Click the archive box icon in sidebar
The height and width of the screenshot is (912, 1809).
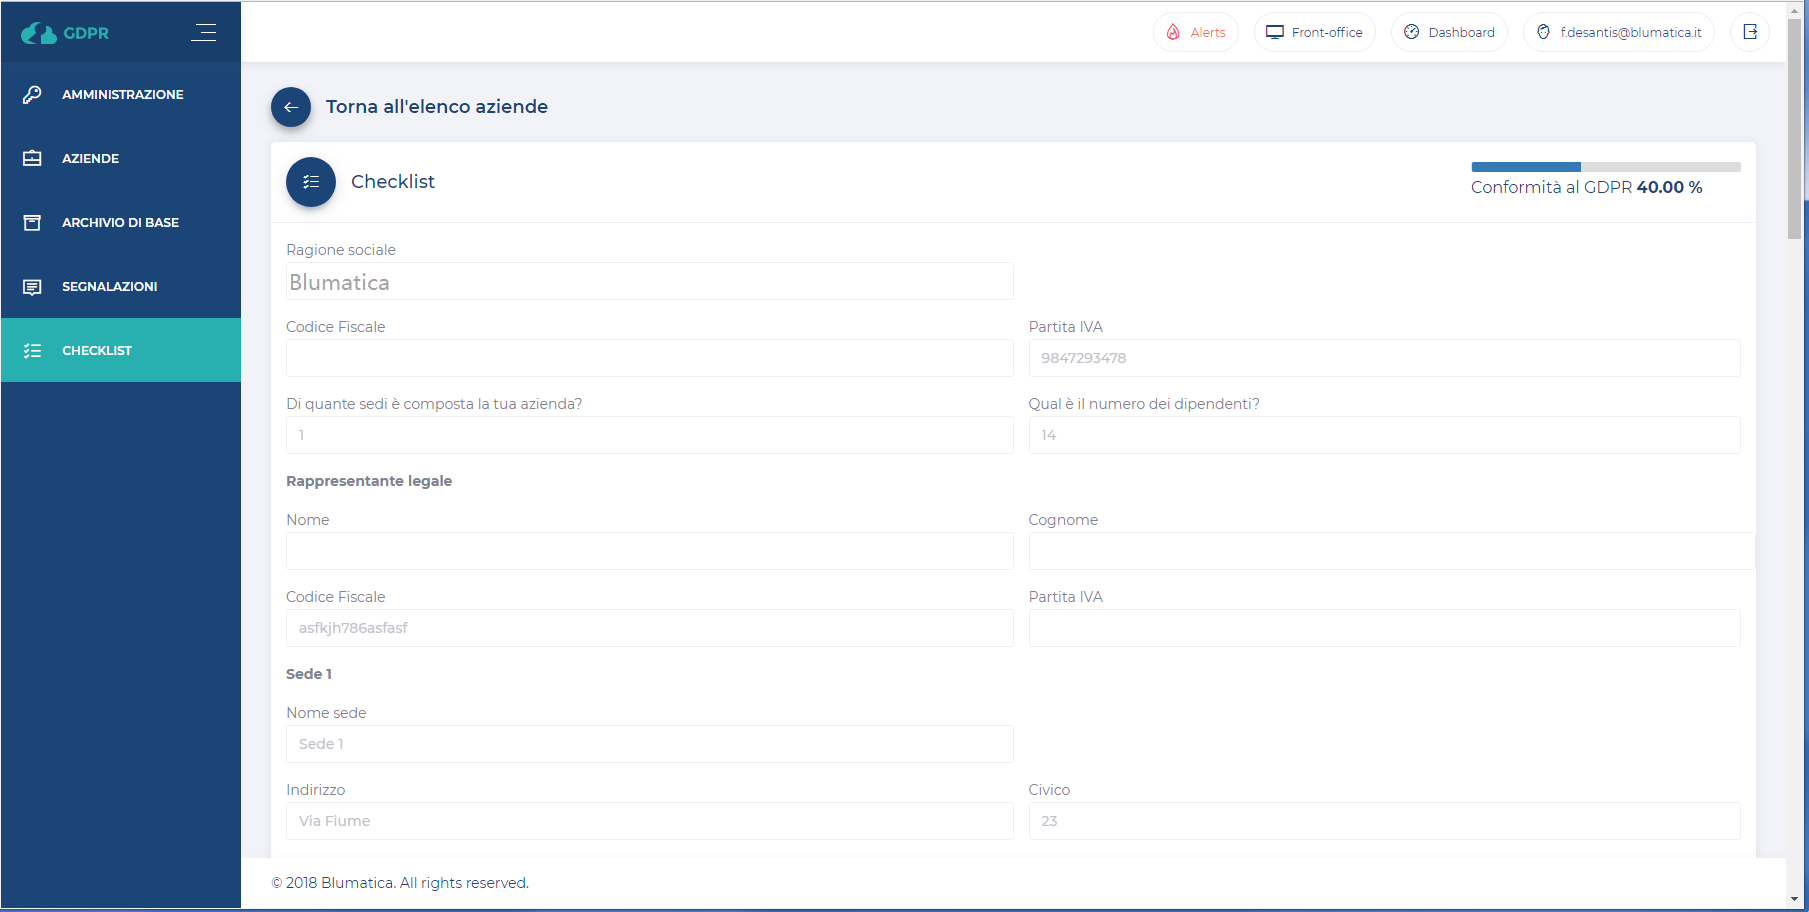32,223
